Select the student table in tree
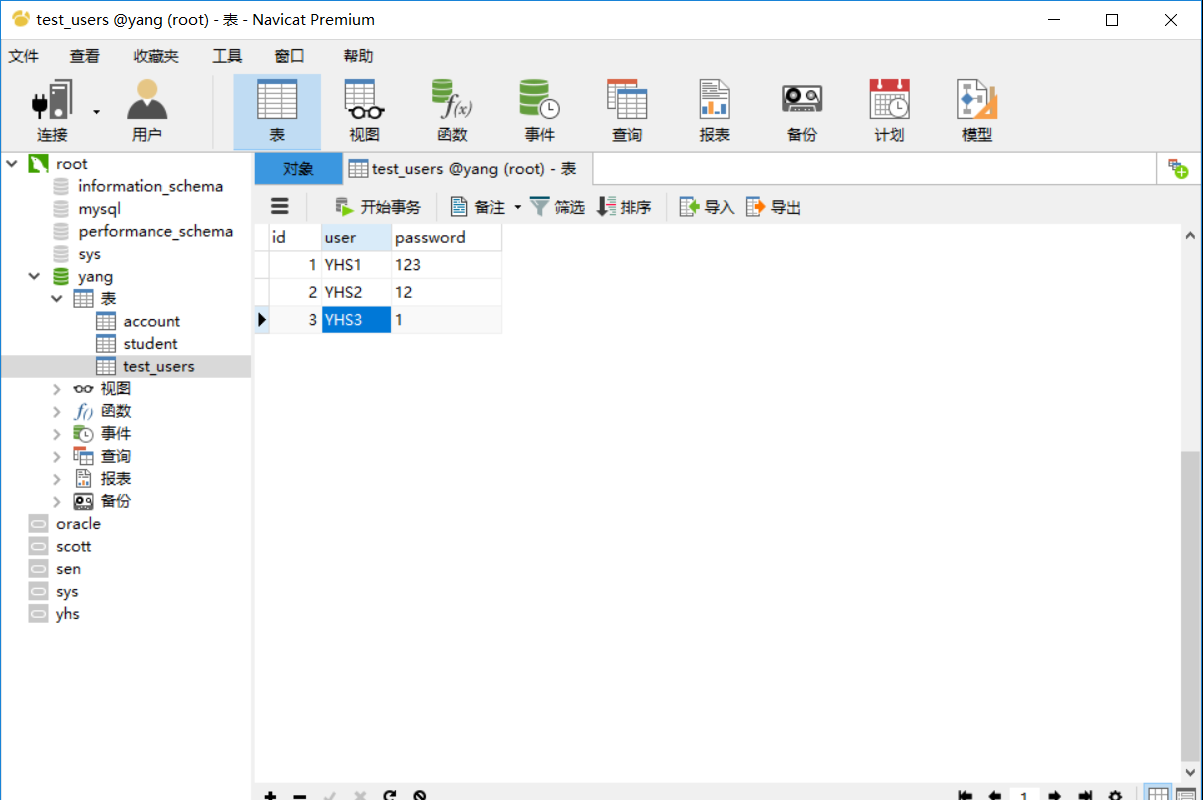 (150, 343)
